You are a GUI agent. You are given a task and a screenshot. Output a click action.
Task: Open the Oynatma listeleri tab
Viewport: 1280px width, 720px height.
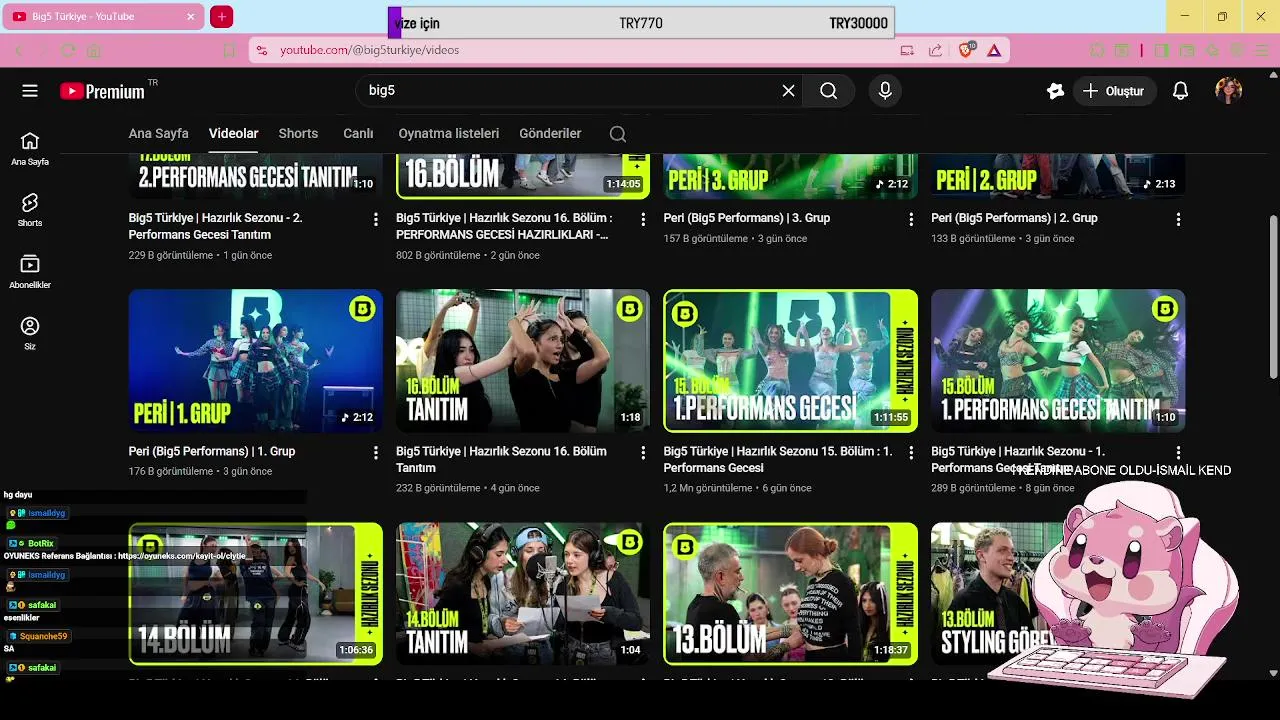[448, 134]
